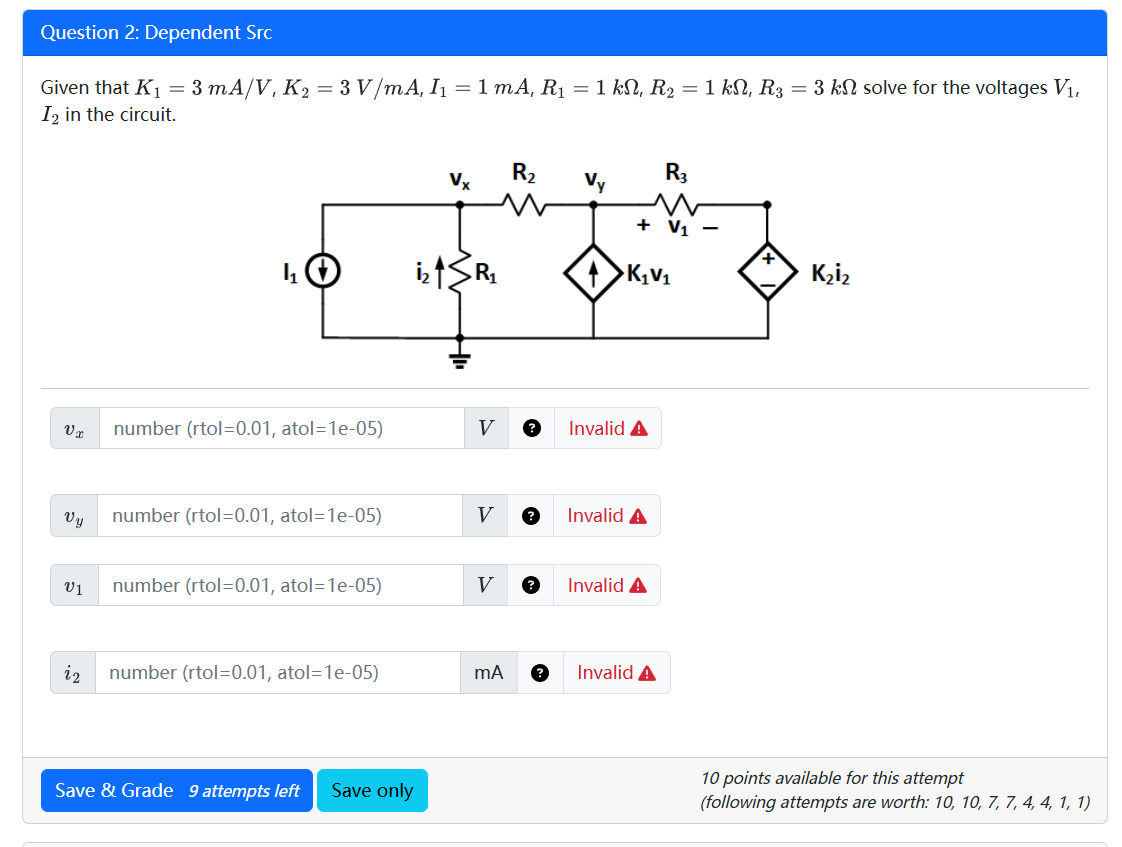Click the Question 2: Dependent Src header bar
The width and height of the screenshot is (1122, 847).
tap(560, 33)
